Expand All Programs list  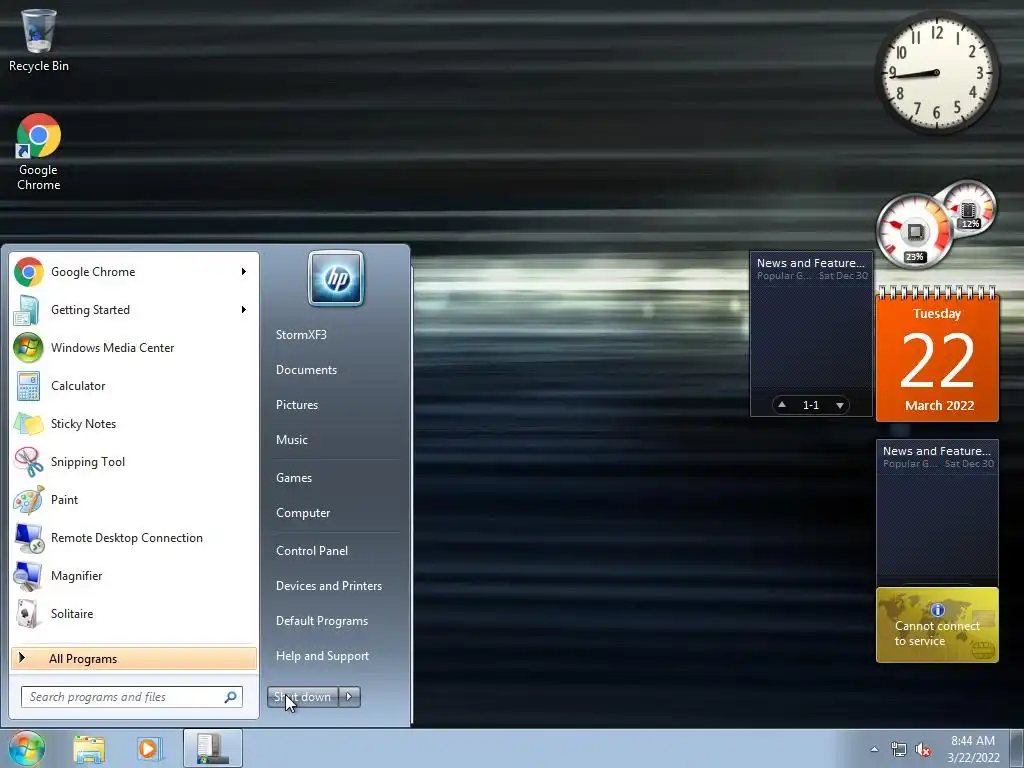click(134, 658)
